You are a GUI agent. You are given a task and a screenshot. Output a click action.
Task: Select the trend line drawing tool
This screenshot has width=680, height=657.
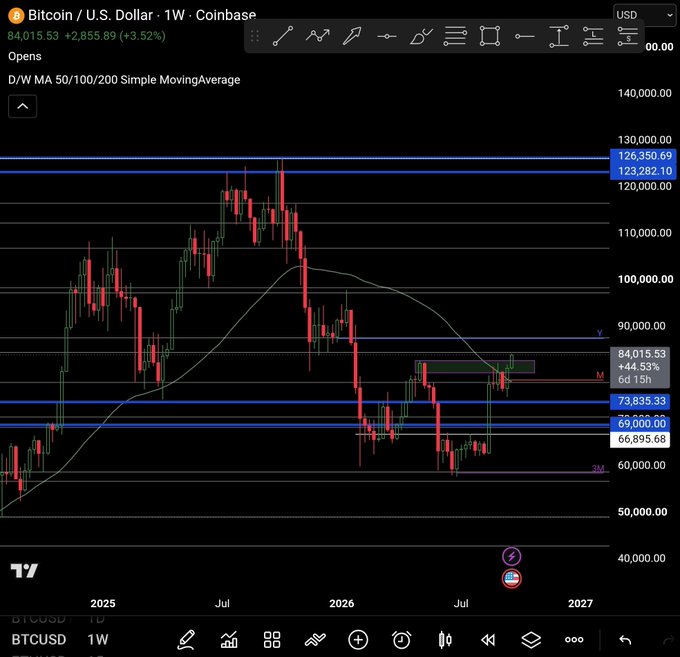[x=283, y=36]
